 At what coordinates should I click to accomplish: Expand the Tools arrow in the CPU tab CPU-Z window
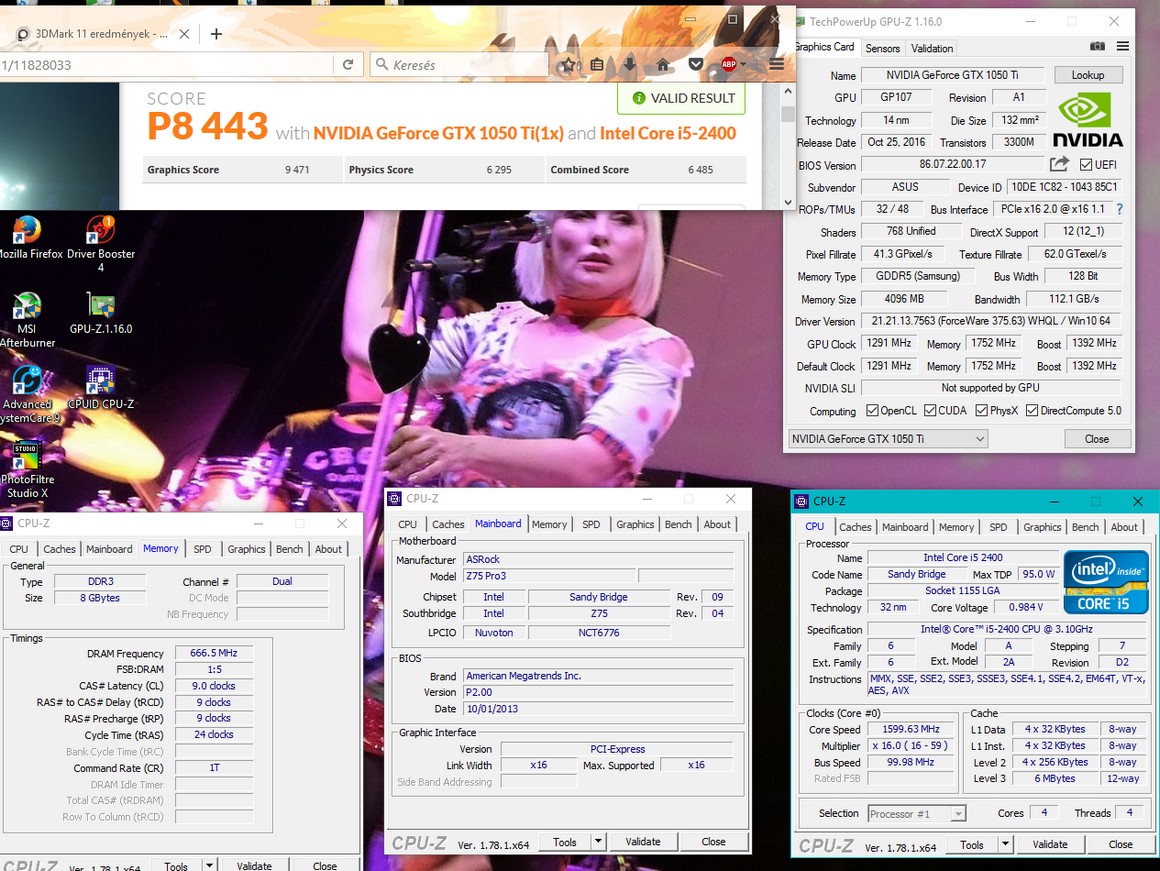[x=1005, y=844]
